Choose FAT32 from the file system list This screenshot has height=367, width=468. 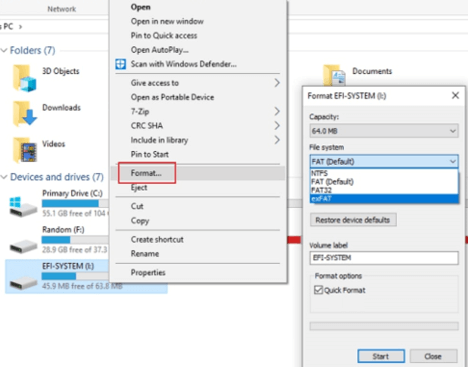(384, 190)
